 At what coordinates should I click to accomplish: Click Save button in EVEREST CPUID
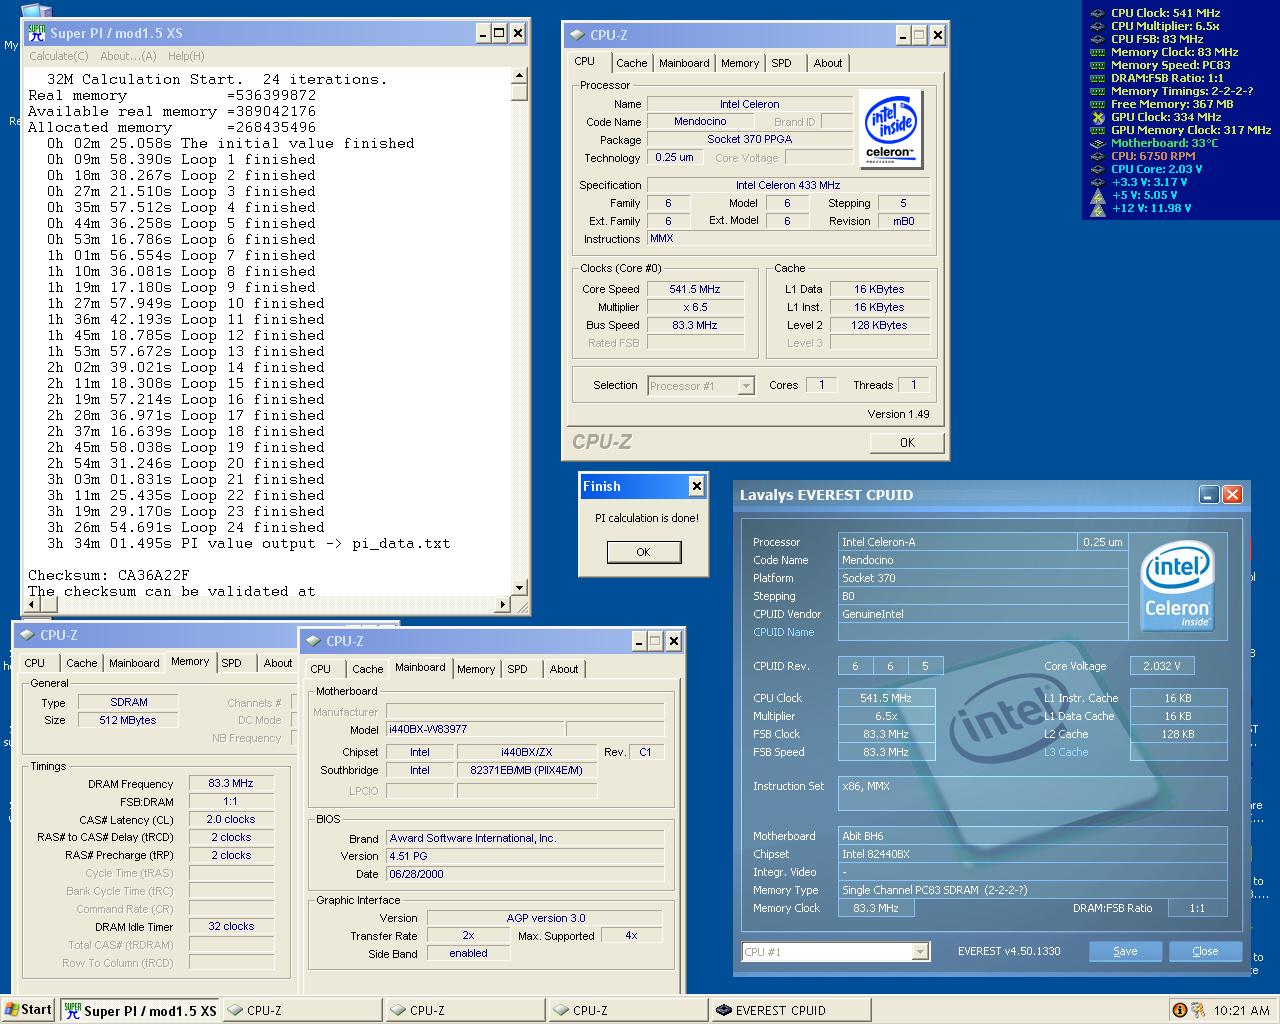[x=1125, y=951]
